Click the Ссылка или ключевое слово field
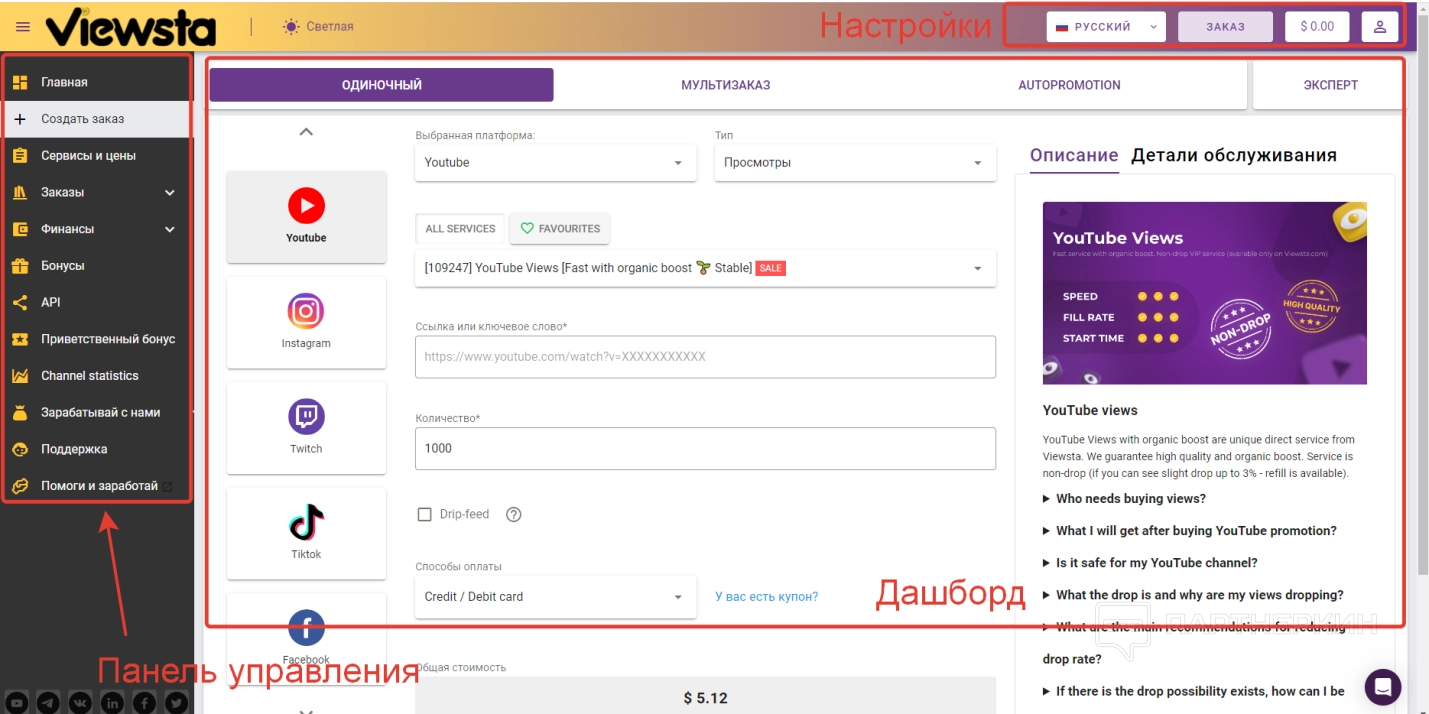This screenshot has width=1429, height=714. pyautogui.click(x=705, y=357)
